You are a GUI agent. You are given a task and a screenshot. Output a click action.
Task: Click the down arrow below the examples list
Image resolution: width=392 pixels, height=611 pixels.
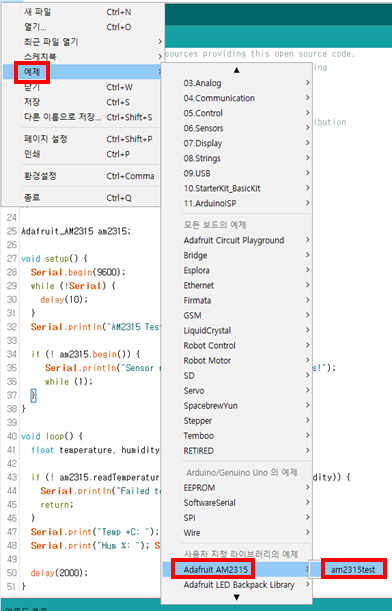click(x=237, y=597)
